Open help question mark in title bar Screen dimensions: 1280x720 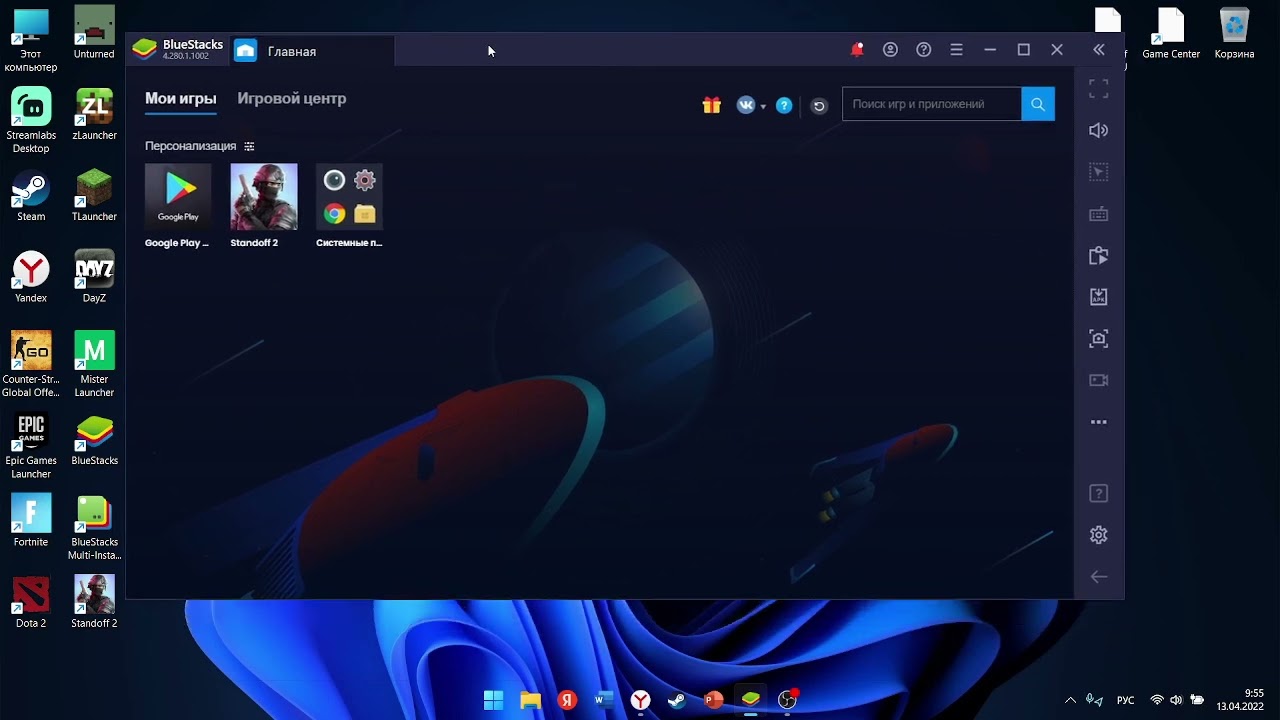pyautogui.click(x=924, y=50)
